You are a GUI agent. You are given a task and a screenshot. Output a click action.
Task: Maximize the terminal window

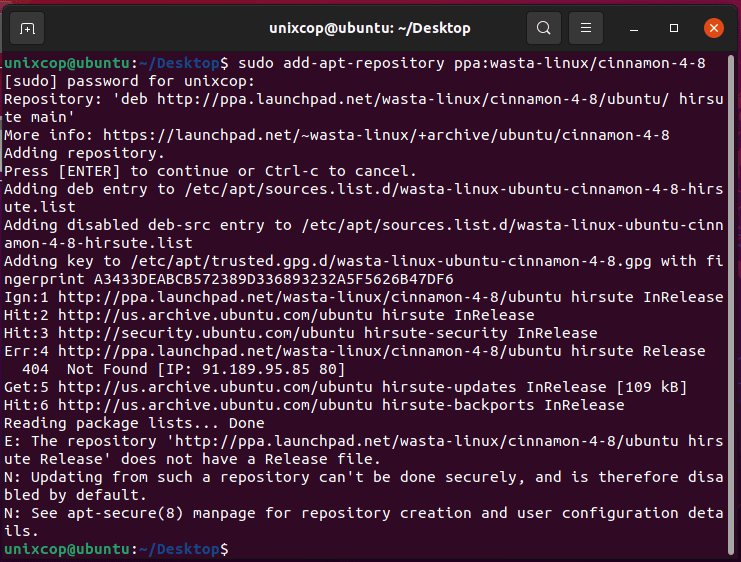click(674, 28)
